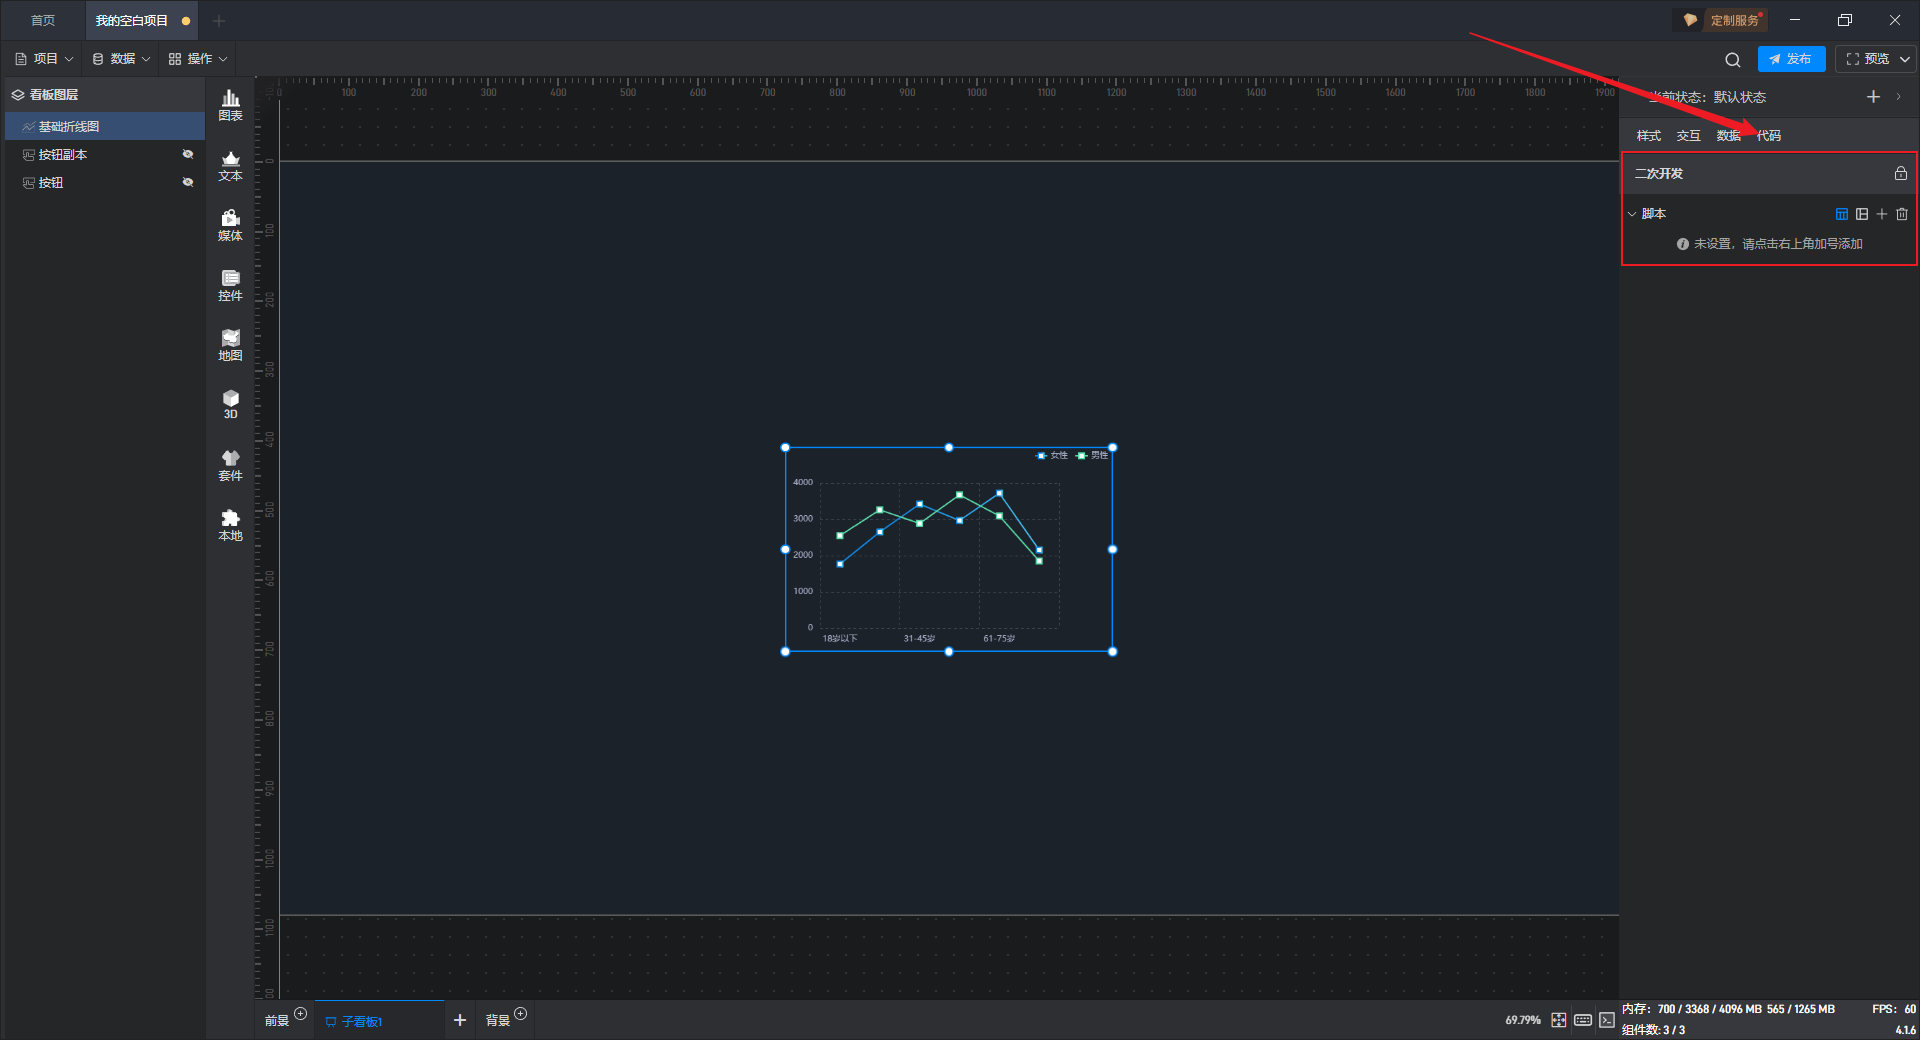Switch to the 交互 tab
The image size is (1920, 1040).
(x=1688, y=136)
